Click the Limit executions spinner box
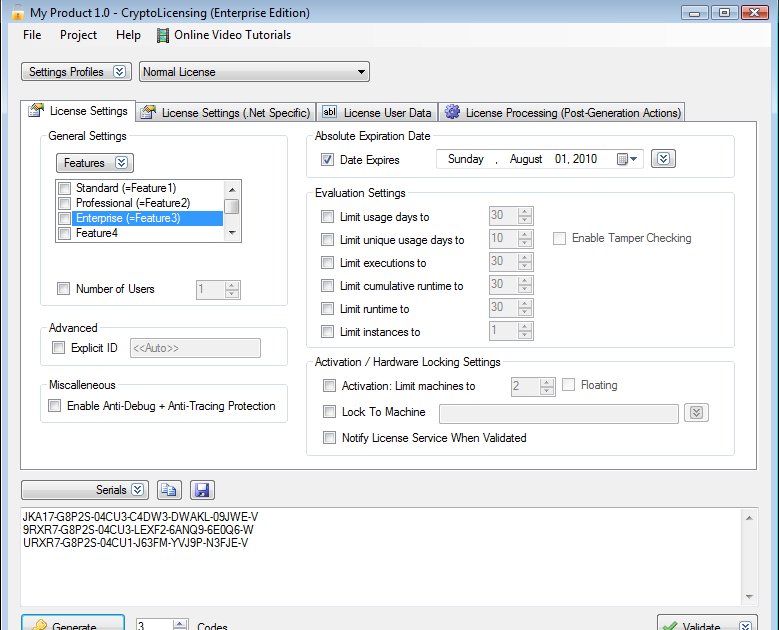The width and height of the screenshot is (779, 630). pyautogui.click(x=511, y=262)
